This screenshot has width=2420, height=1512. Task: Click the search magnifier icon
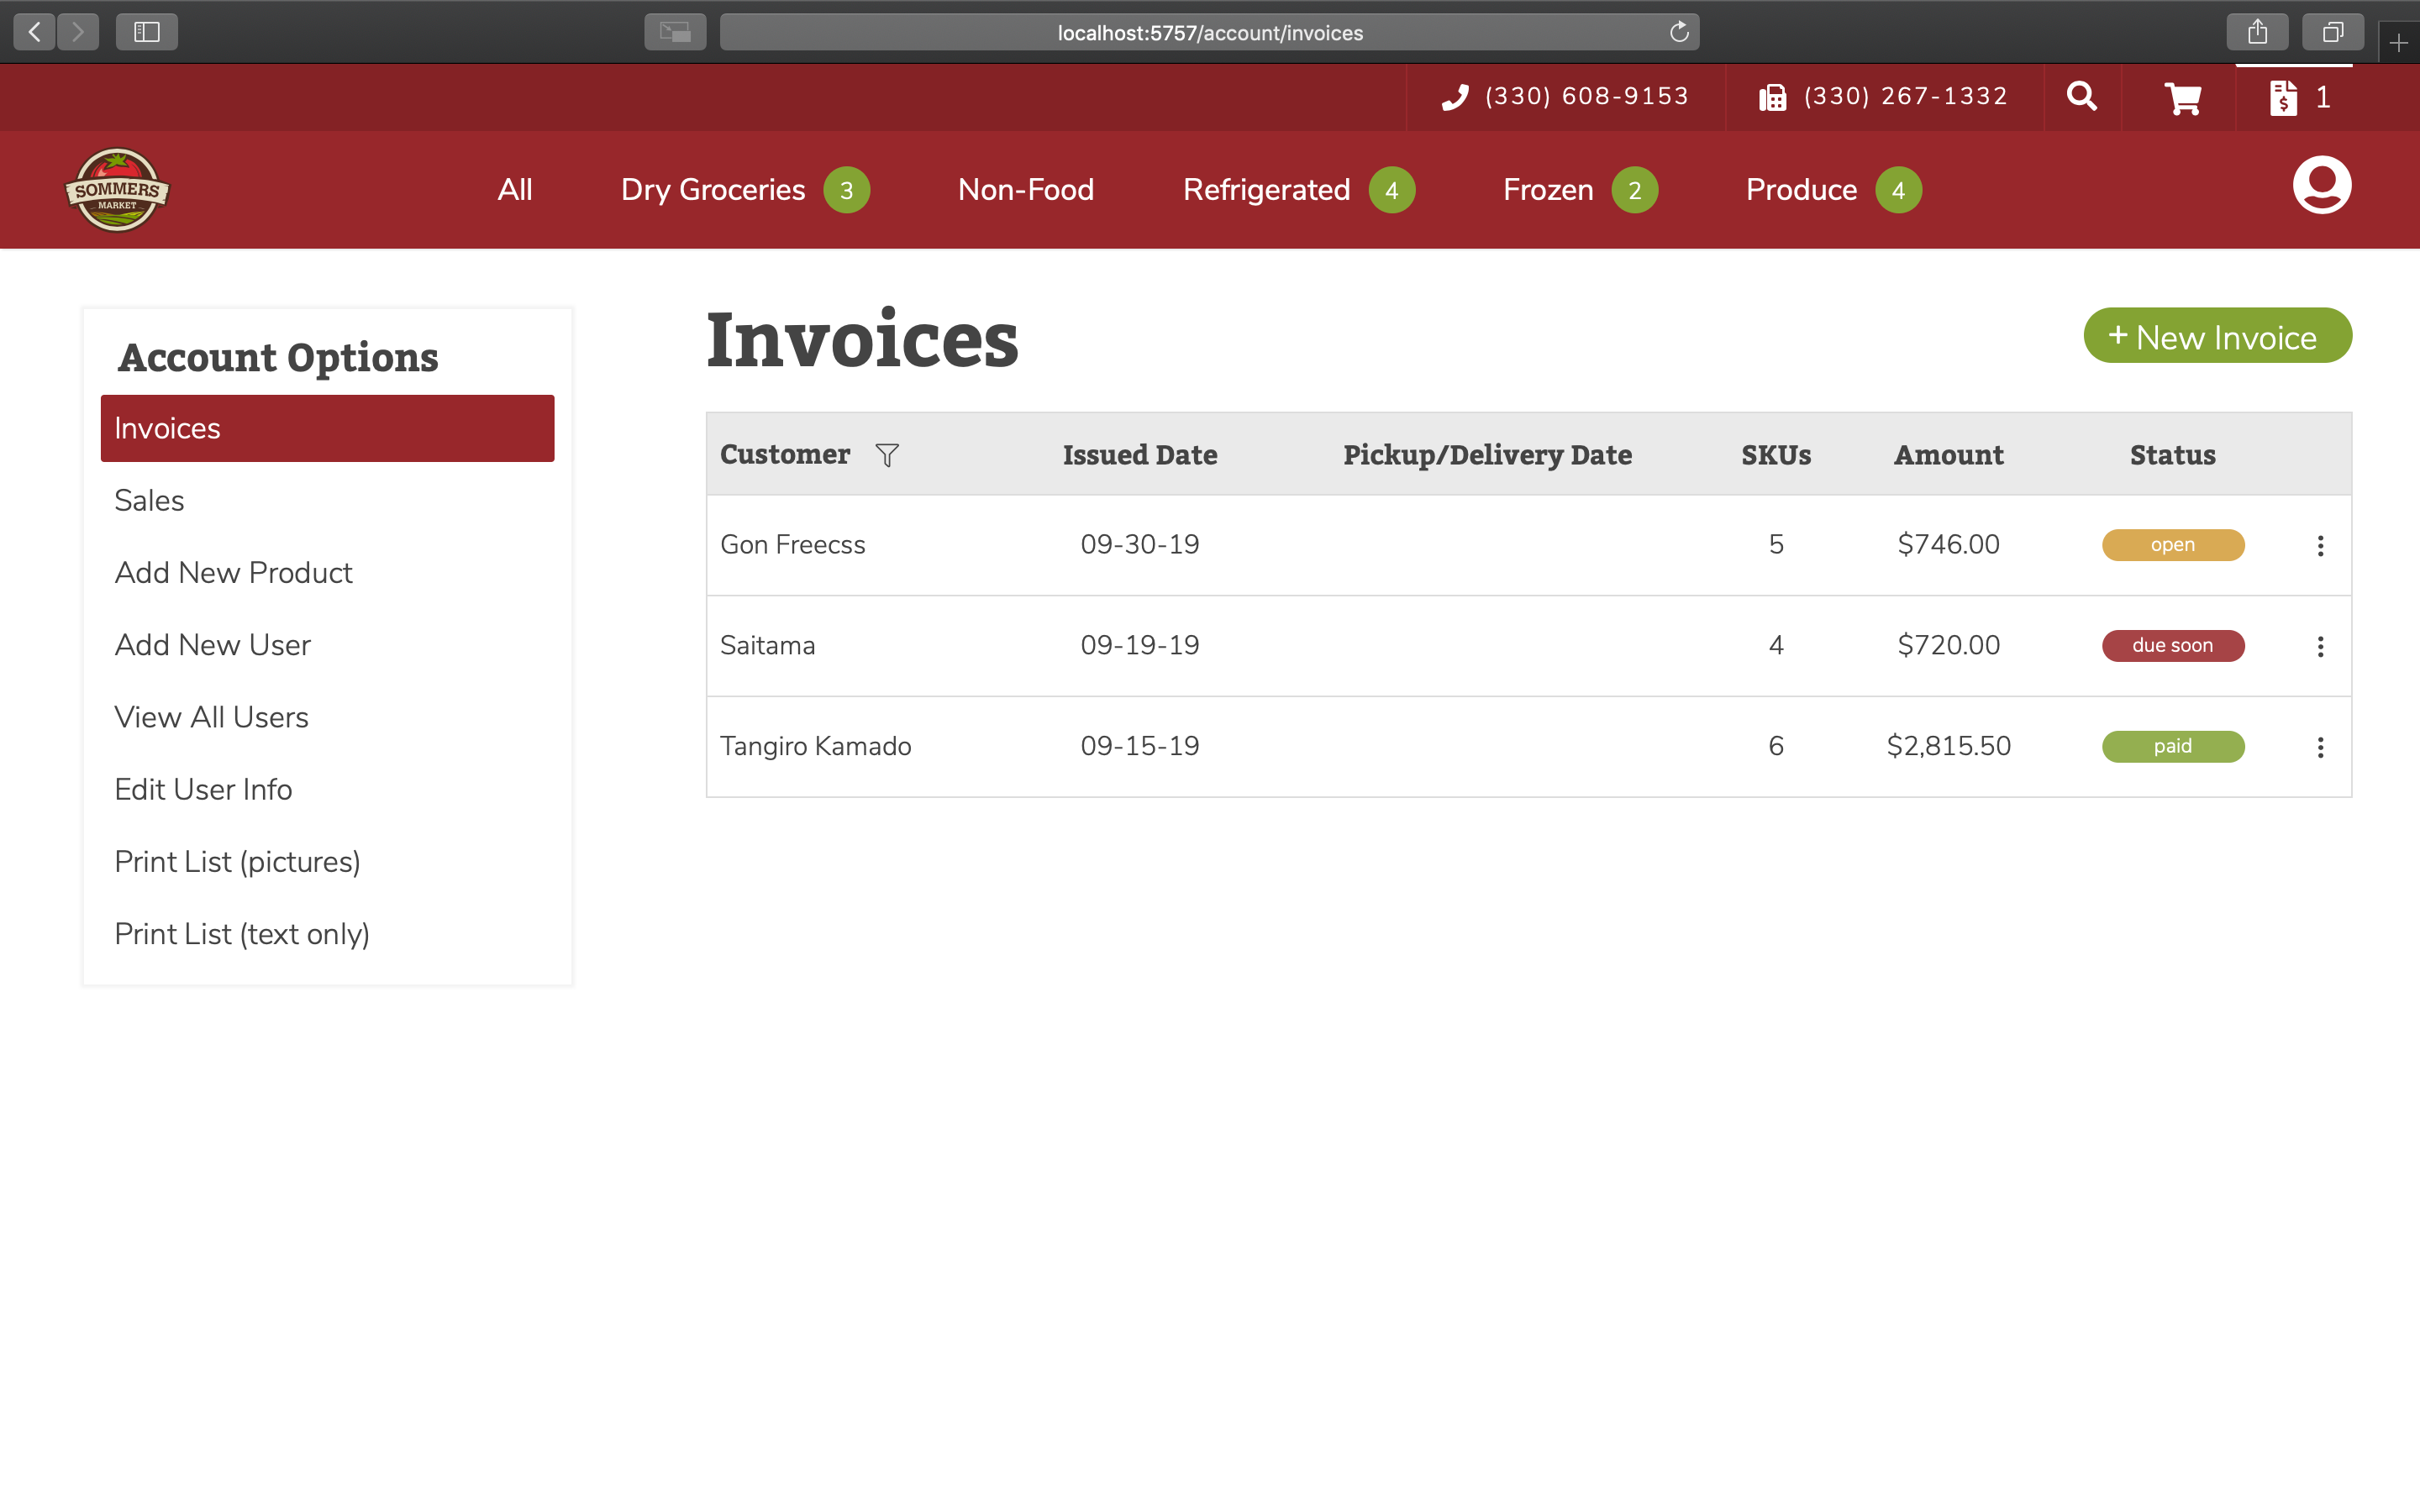(x=2082, y=97)
